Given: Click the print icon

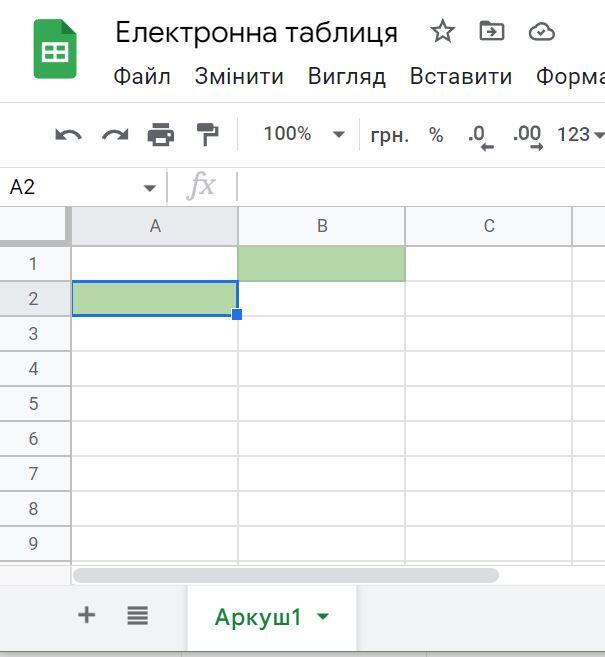Looking at the screenshot, I should [161, 135].
